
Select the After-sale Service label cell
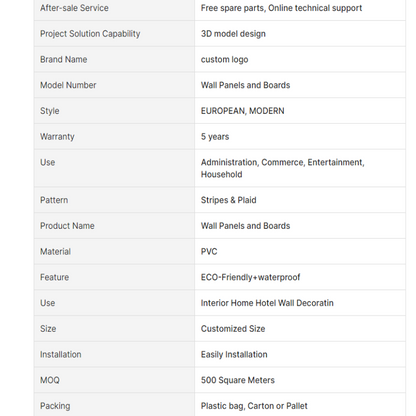pos(114,8)
